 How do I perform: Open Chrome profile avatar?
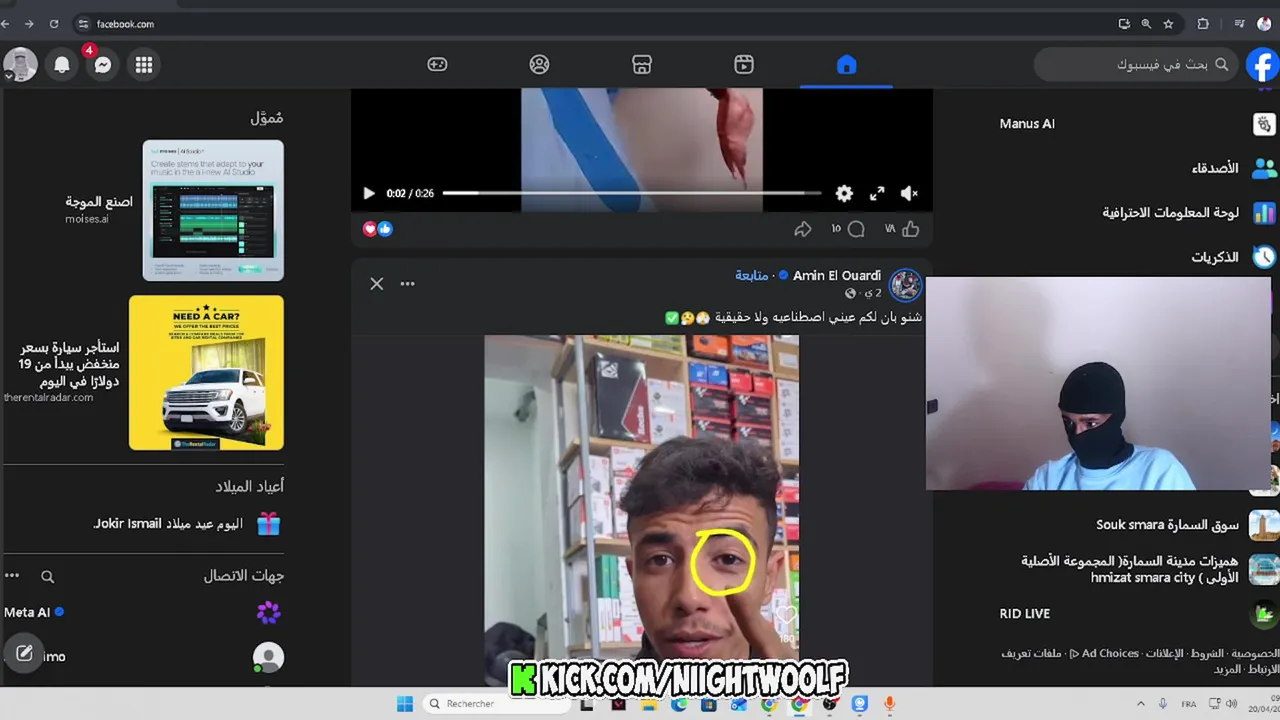pyautogui.click(x=1264, y=24)
